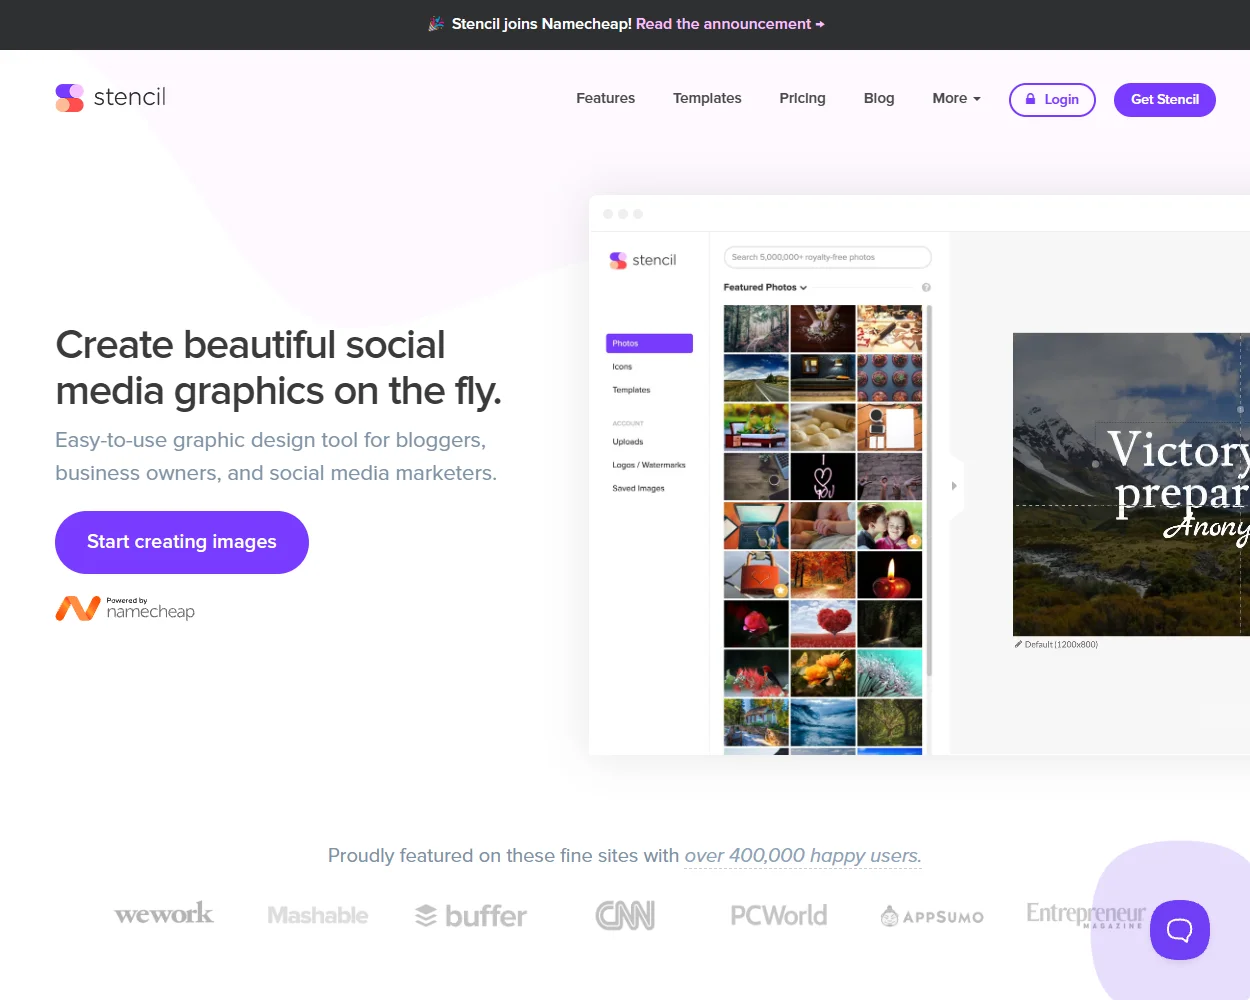The width and height of the screenshot is (1250, 1000).
Task: Expand the Featured Photos dropdown
Action: (x=765, y=287)
